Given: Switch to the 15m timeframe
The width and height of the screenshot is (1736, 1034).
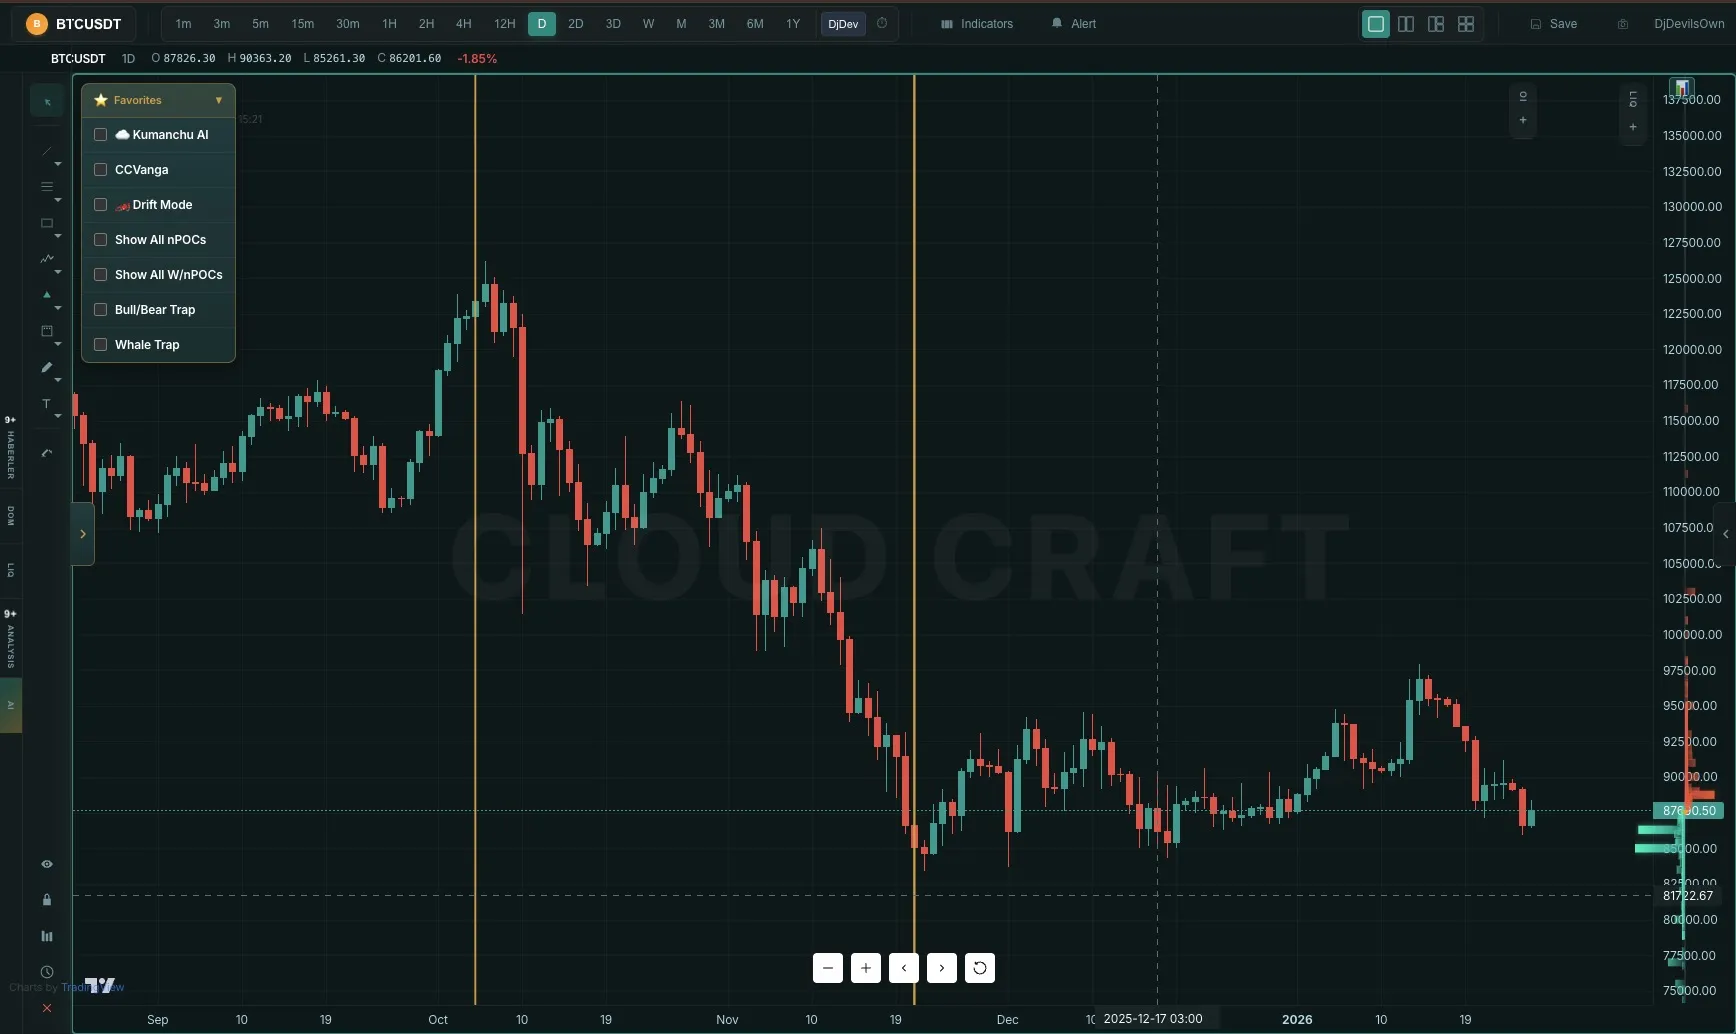Looking at the screenshot, I should click(x=303, y=24).
